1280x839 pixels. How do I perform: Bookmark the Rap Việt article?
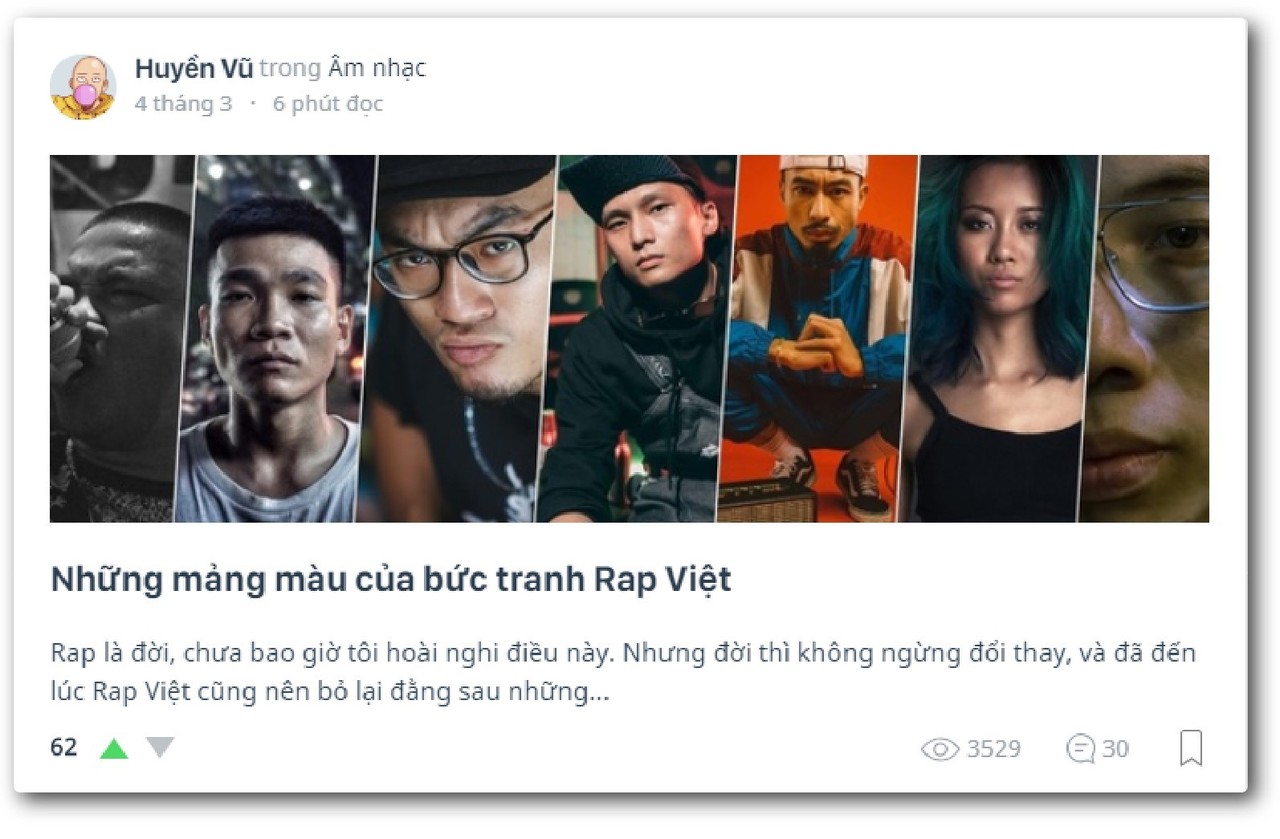click(1190, 748)
